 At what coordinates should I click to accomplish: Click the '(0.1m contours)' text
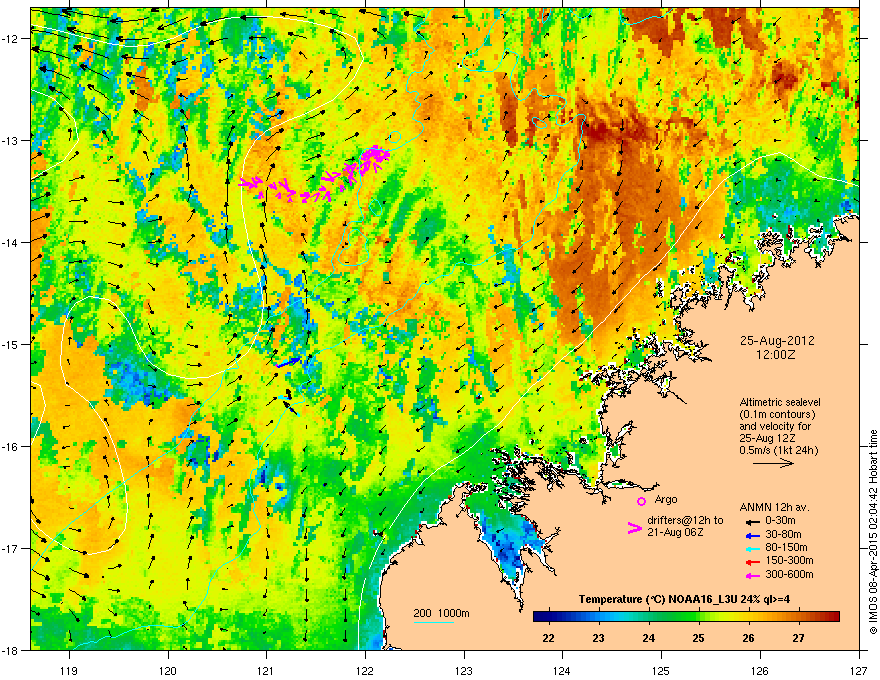(777, 415)
